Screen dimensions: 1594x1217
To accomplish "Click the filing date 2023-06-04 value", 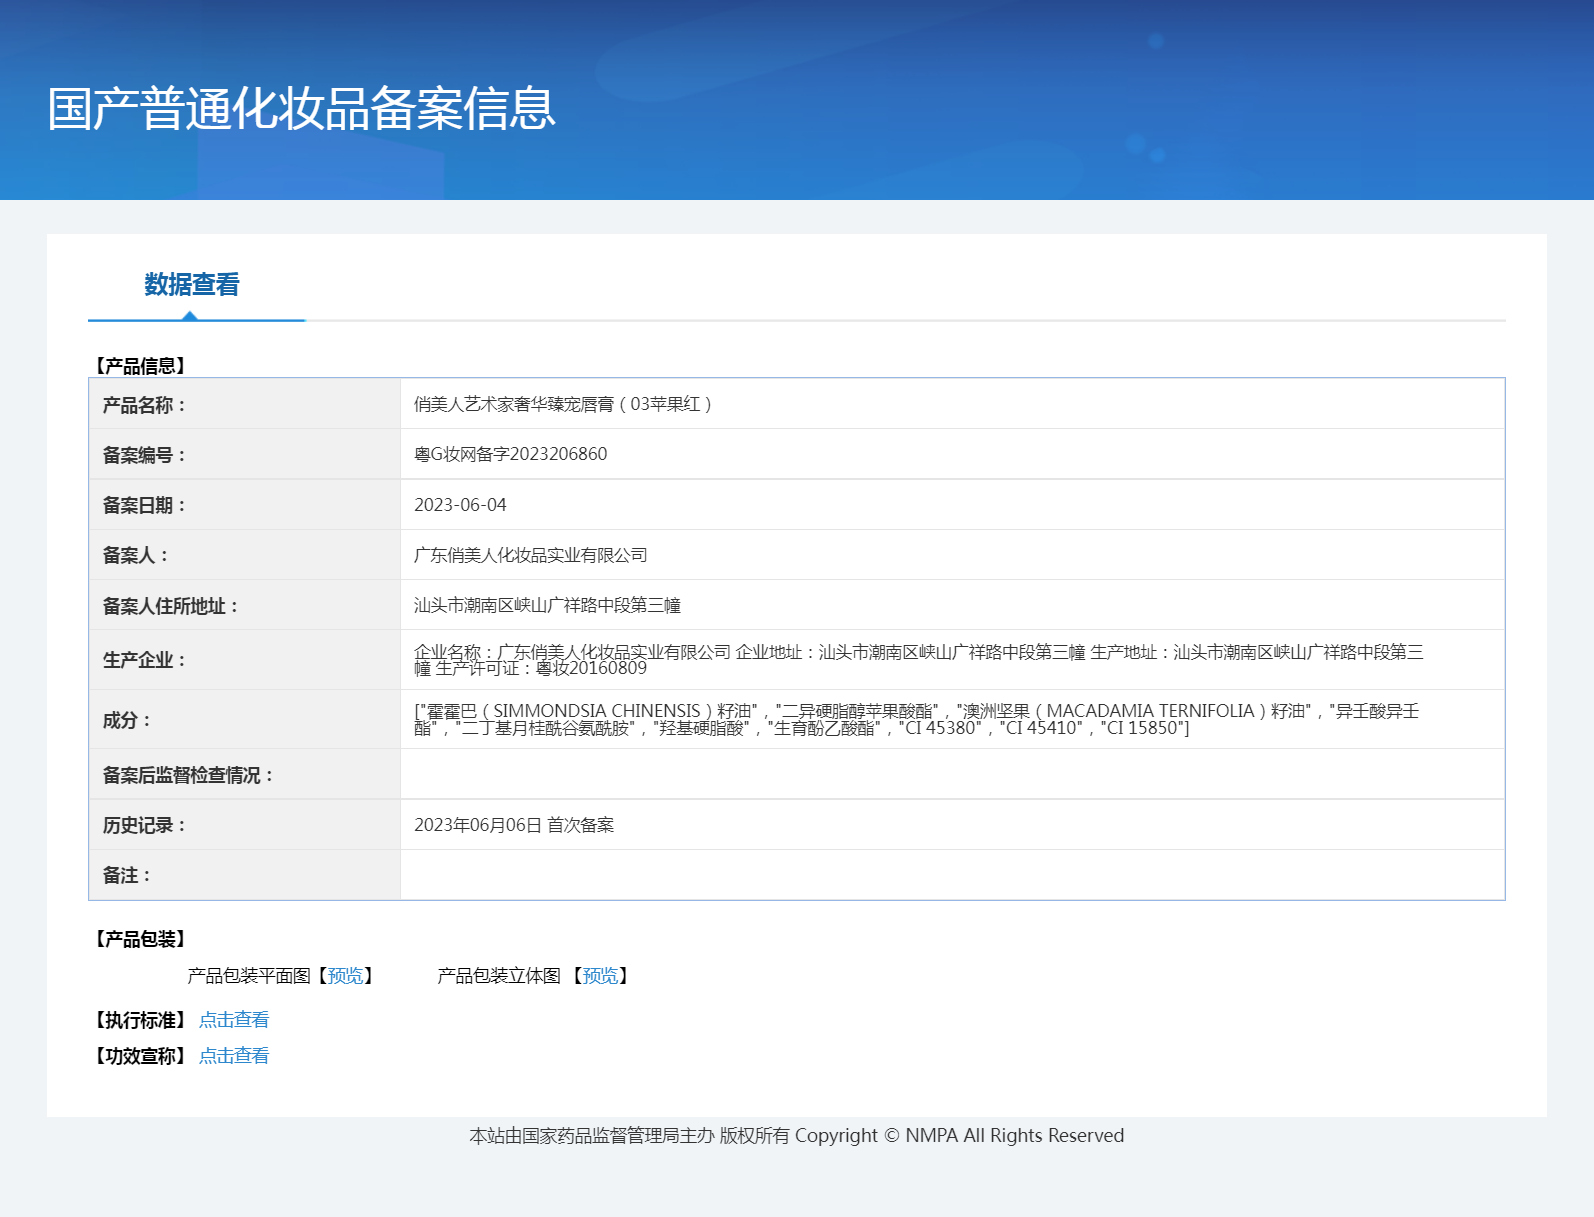I will pyautogui.click(x=460, y=505).
